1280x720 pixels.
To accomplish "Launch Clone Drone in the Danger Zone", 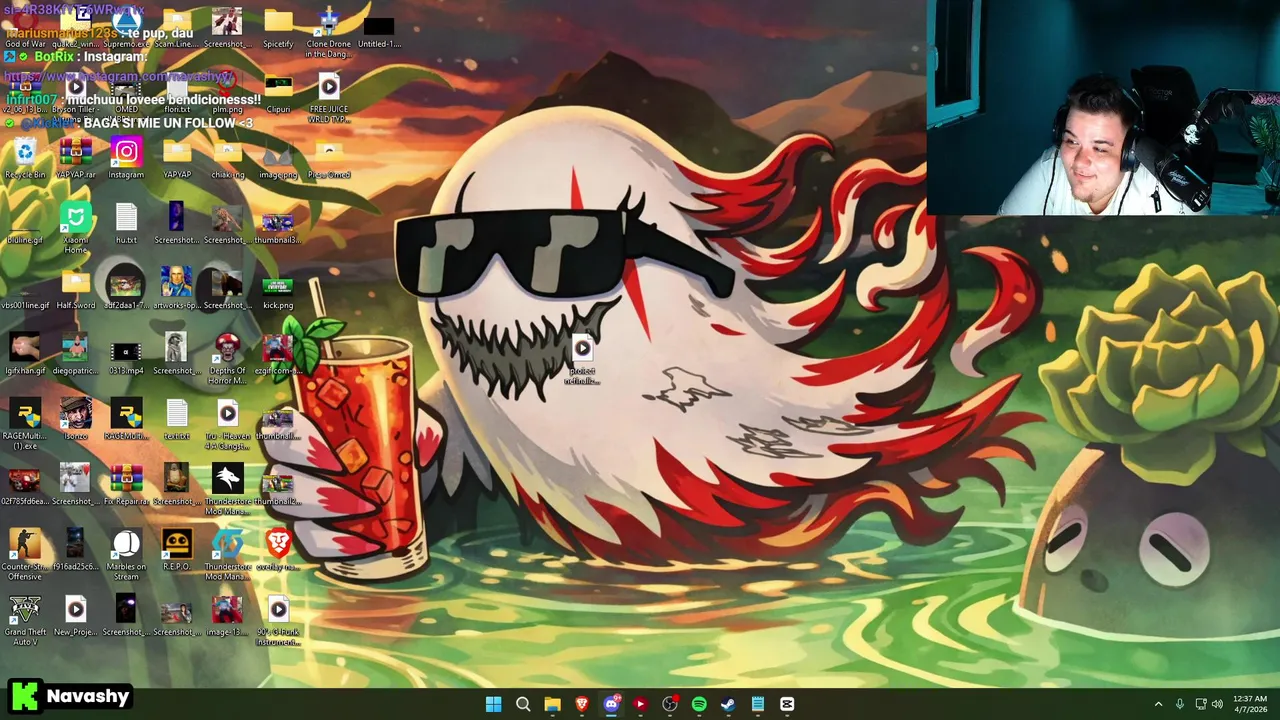I will point(329,33).
